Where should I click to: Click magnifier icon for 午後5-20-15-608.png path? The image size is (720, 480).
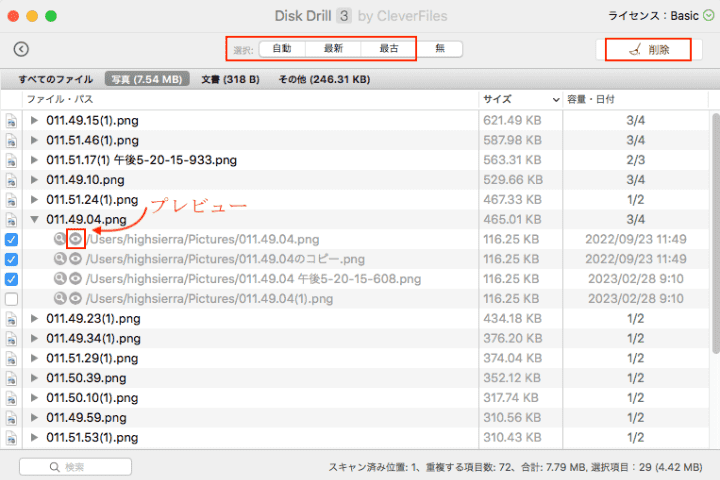60,279
